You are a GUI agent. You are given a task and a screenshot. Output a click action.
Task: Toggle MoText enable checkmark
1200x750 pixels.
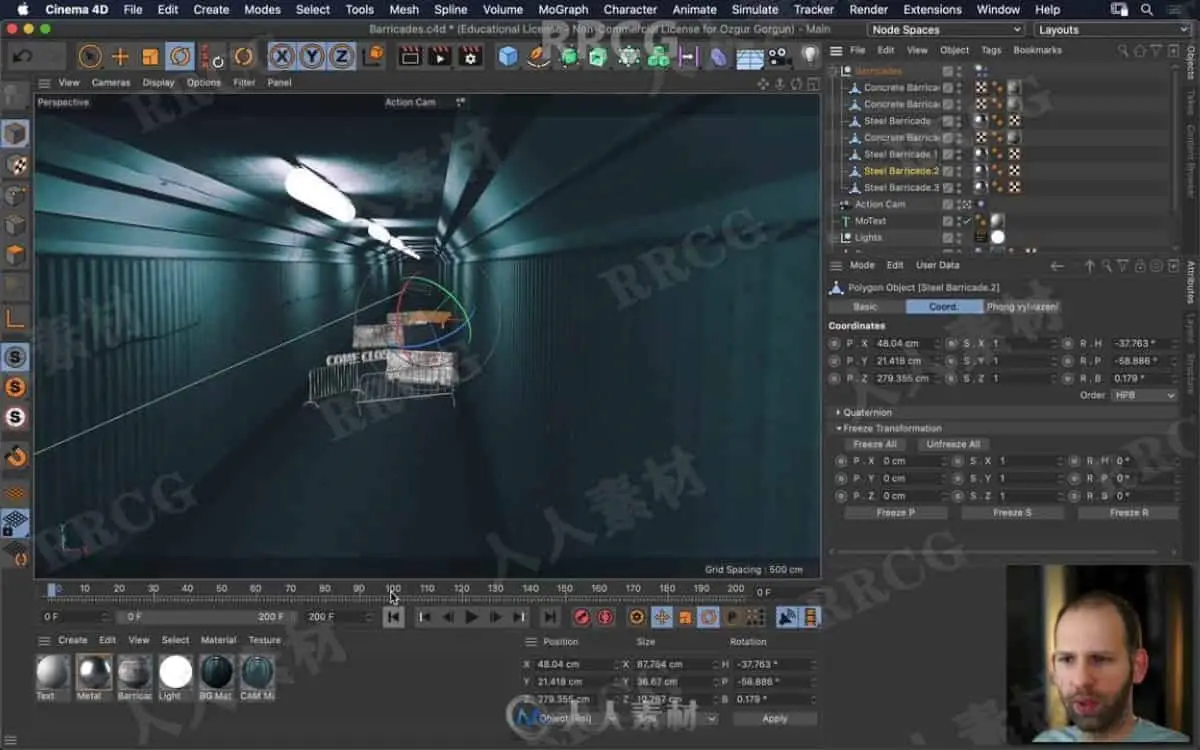tap(966, 221)
